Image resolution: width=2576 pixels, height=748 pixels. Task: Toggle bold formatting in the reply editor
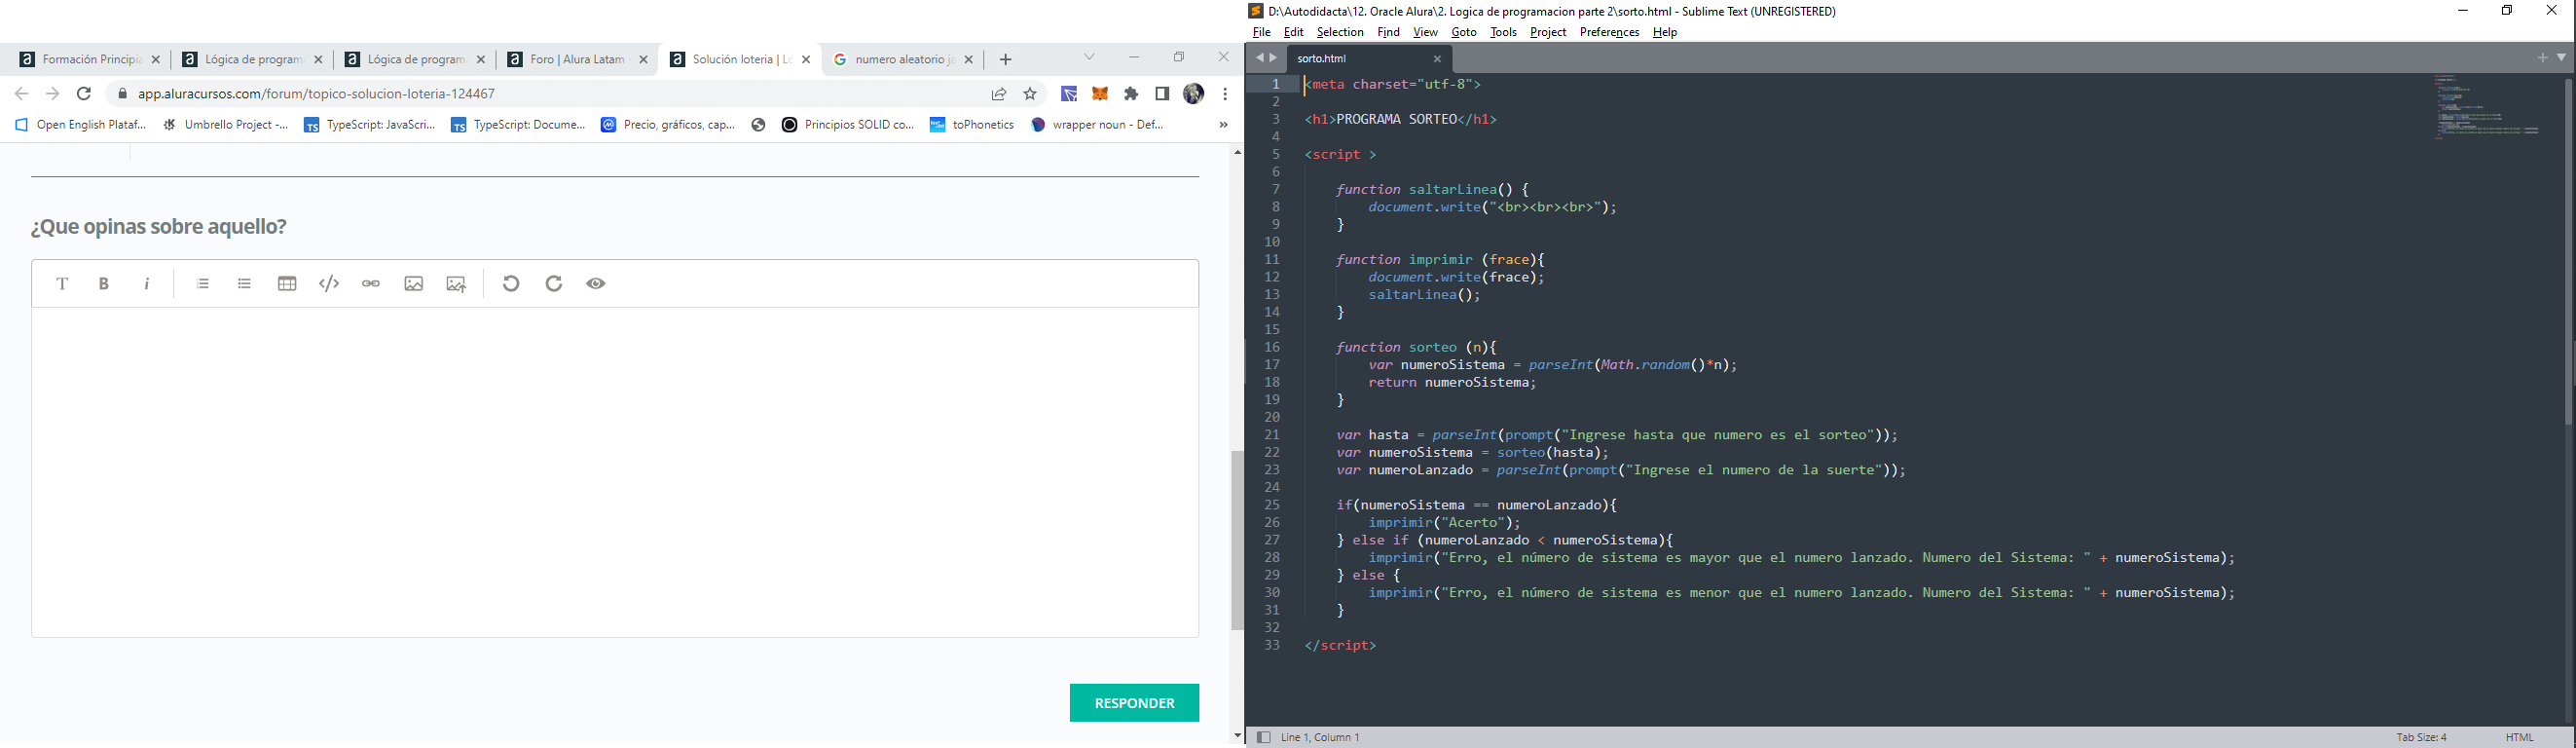(104, 284)
